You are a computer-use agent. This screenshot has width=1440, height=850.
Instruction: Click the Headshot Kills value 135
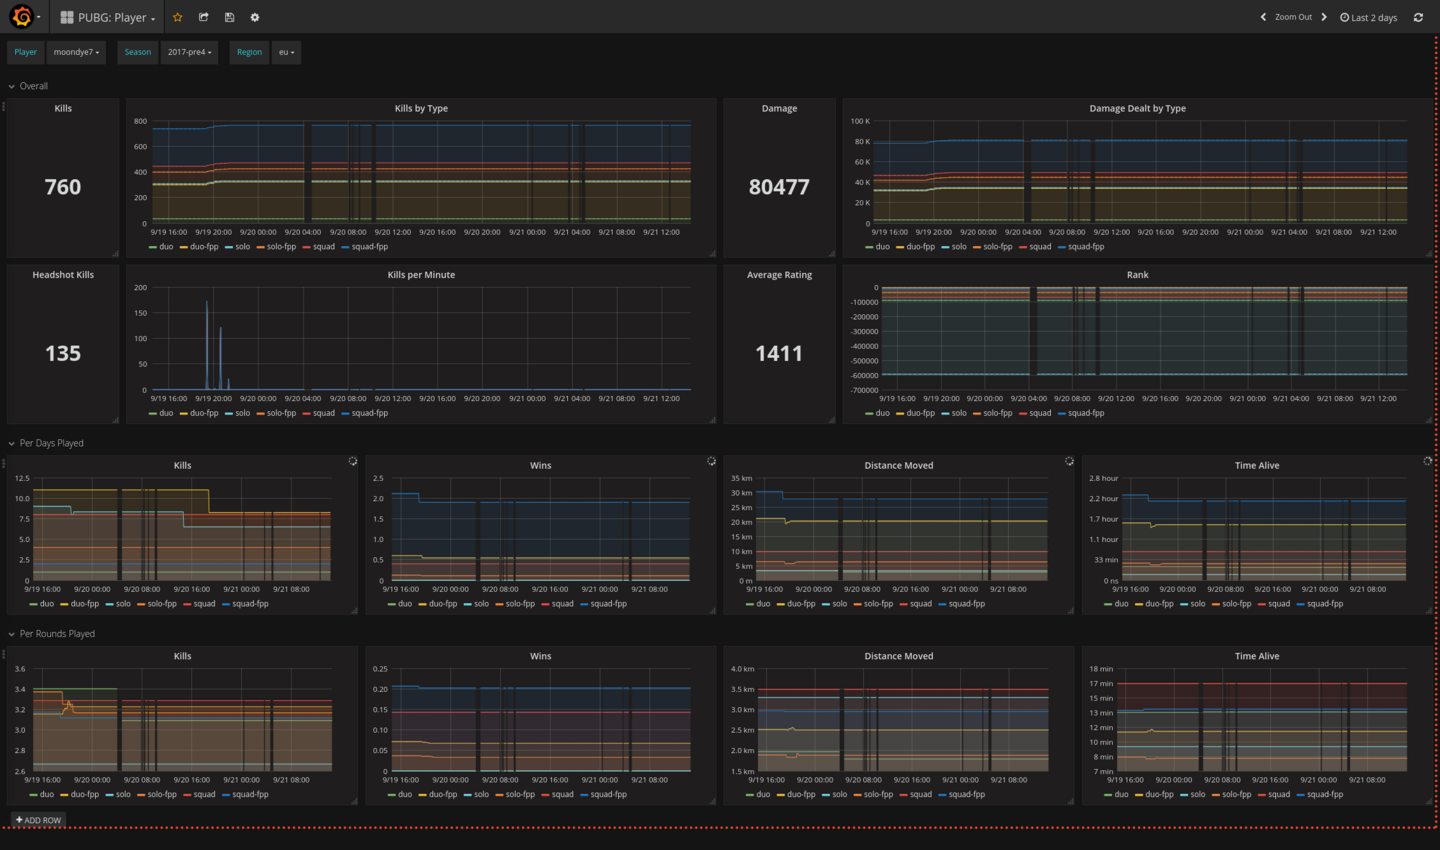coord(63,353)
